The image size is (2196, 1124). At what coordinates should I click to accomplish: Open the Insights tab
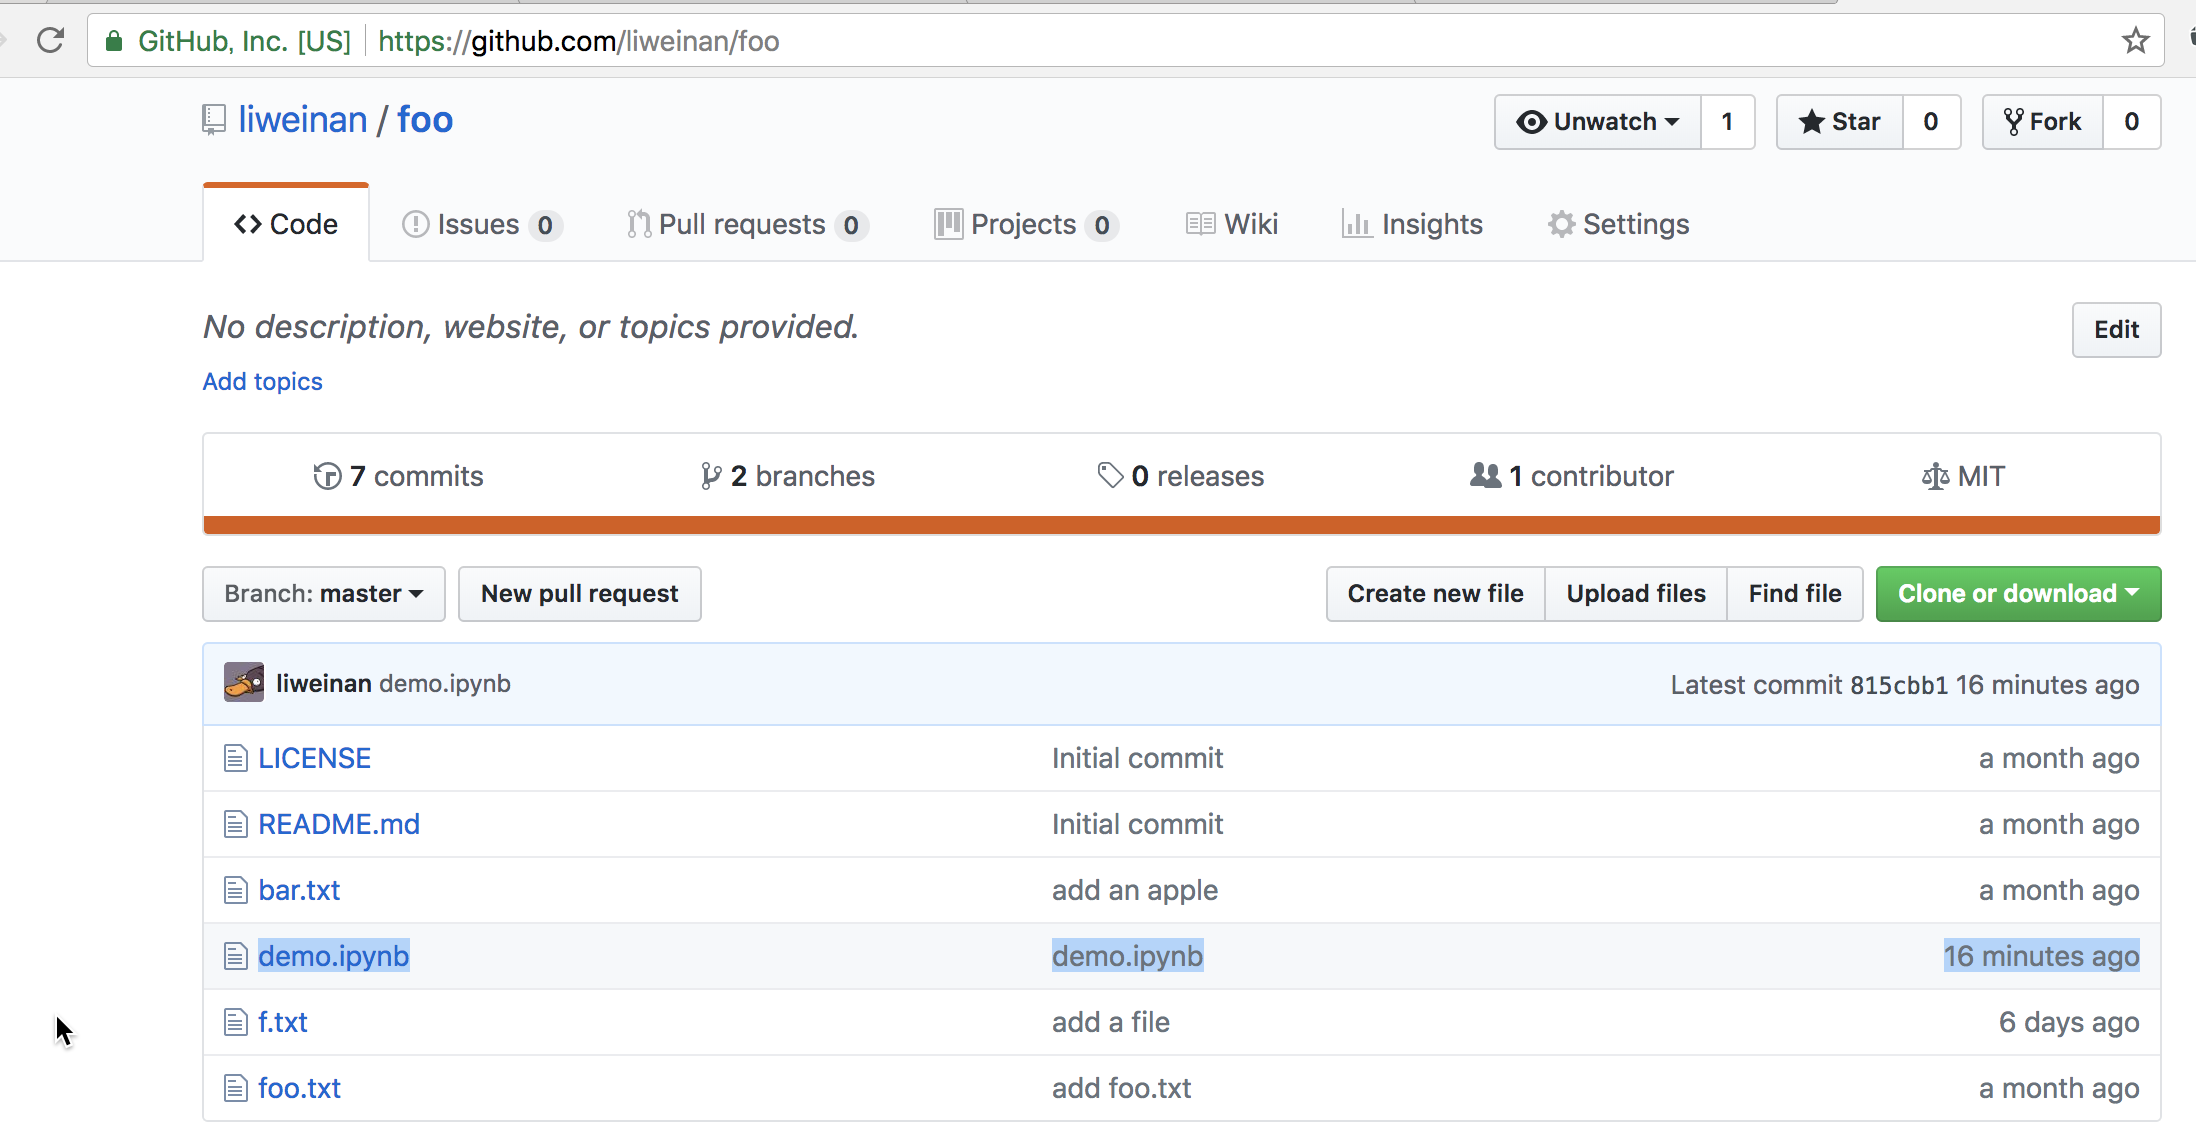(1412, 225)
